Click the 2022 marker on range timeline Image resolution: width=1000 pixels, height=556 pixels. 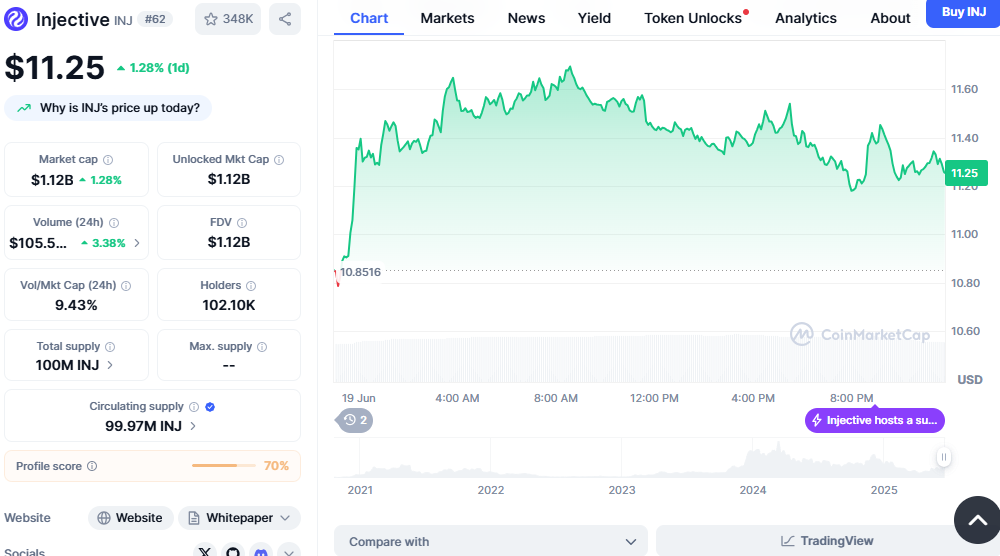[490, 490]
